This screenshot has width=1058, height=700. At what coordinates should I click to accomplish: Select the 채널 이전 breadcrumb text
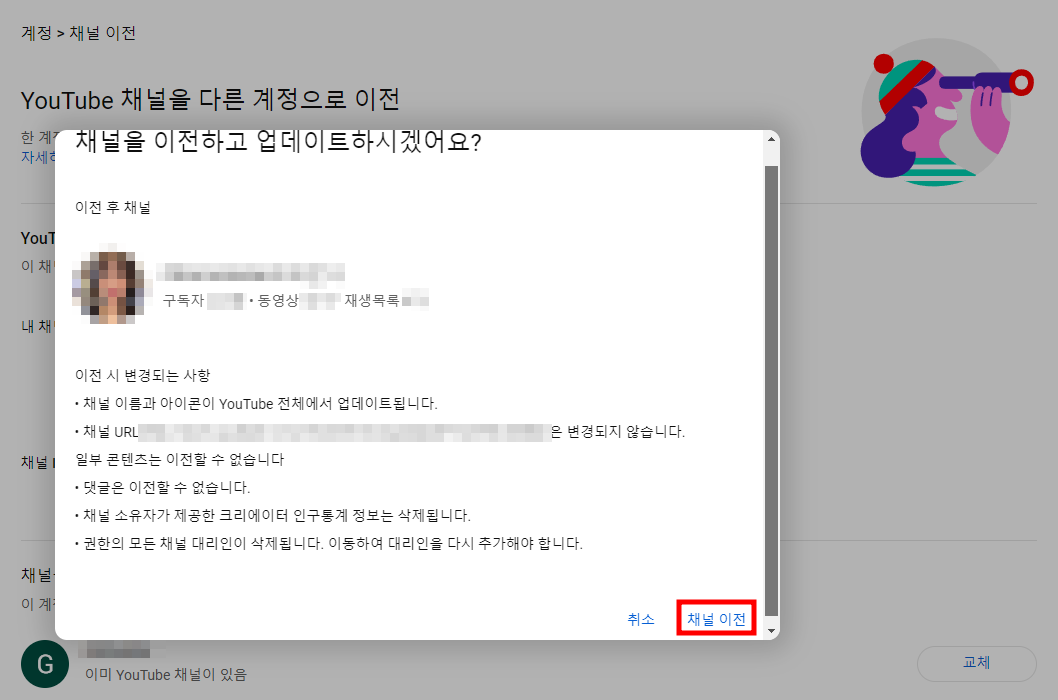pos(103,33)
